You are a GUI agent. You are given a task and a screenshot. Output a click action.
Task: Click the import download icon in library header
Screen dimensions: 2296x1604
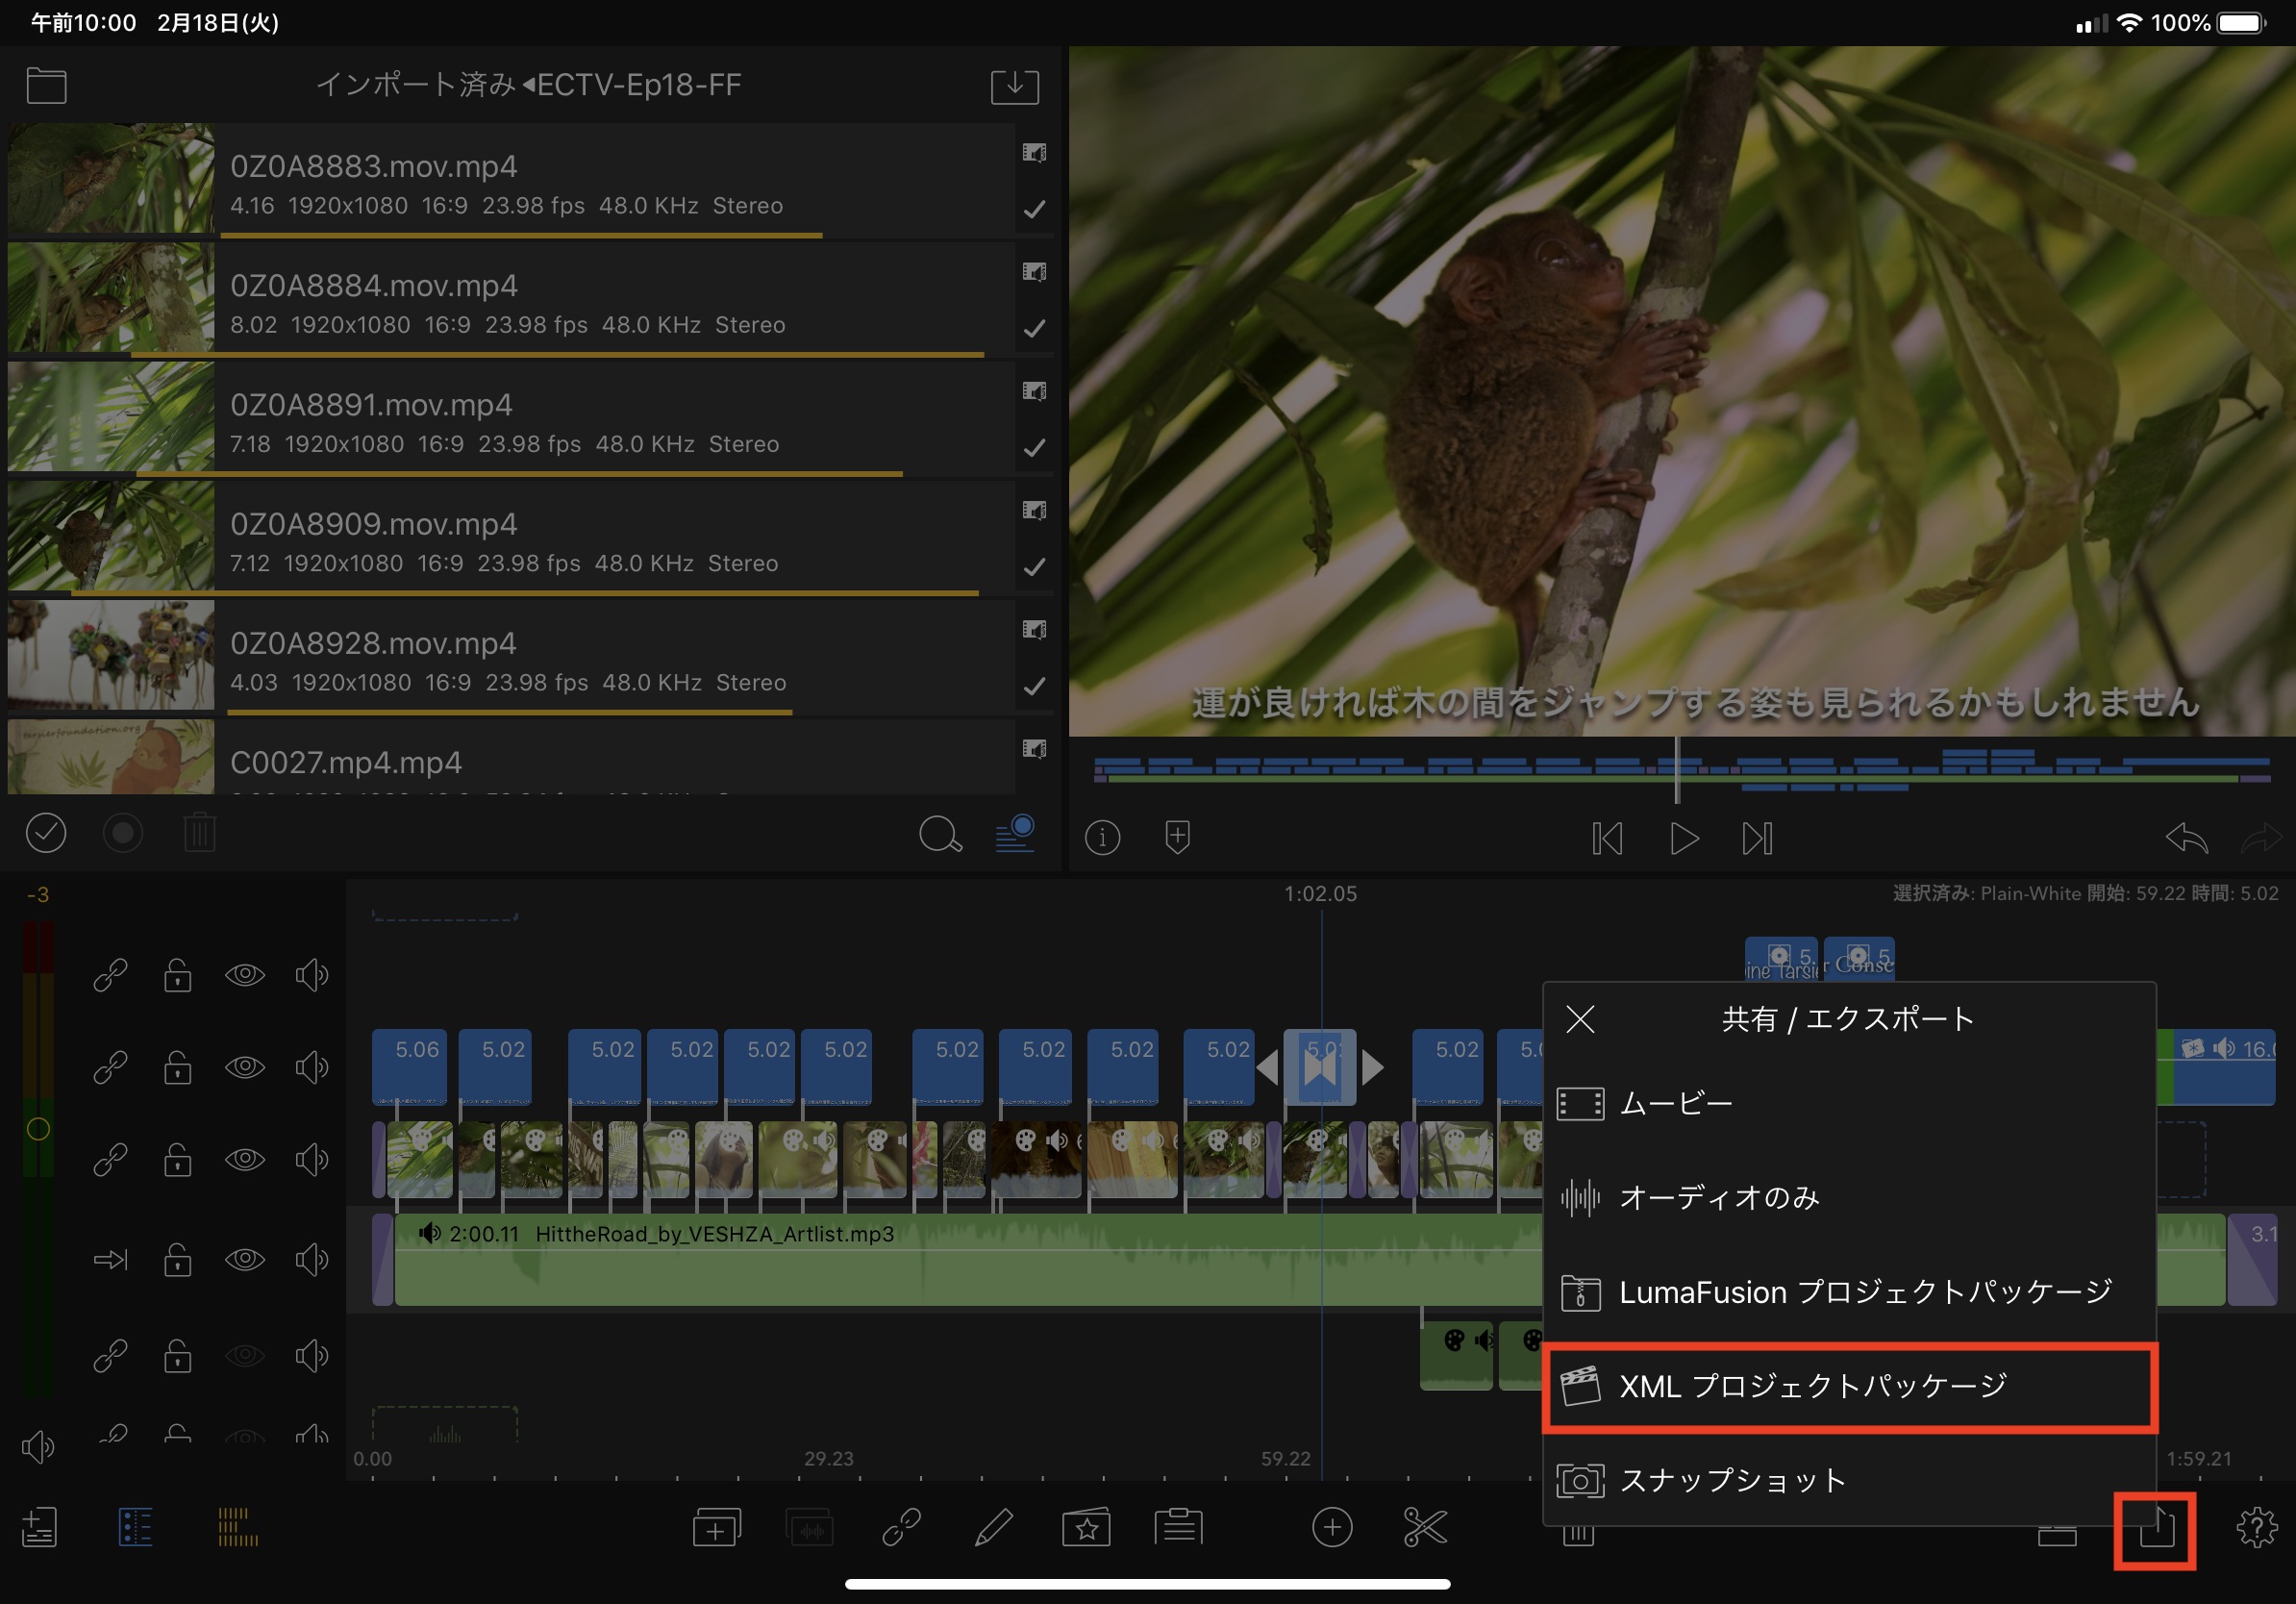point(1014,86)
